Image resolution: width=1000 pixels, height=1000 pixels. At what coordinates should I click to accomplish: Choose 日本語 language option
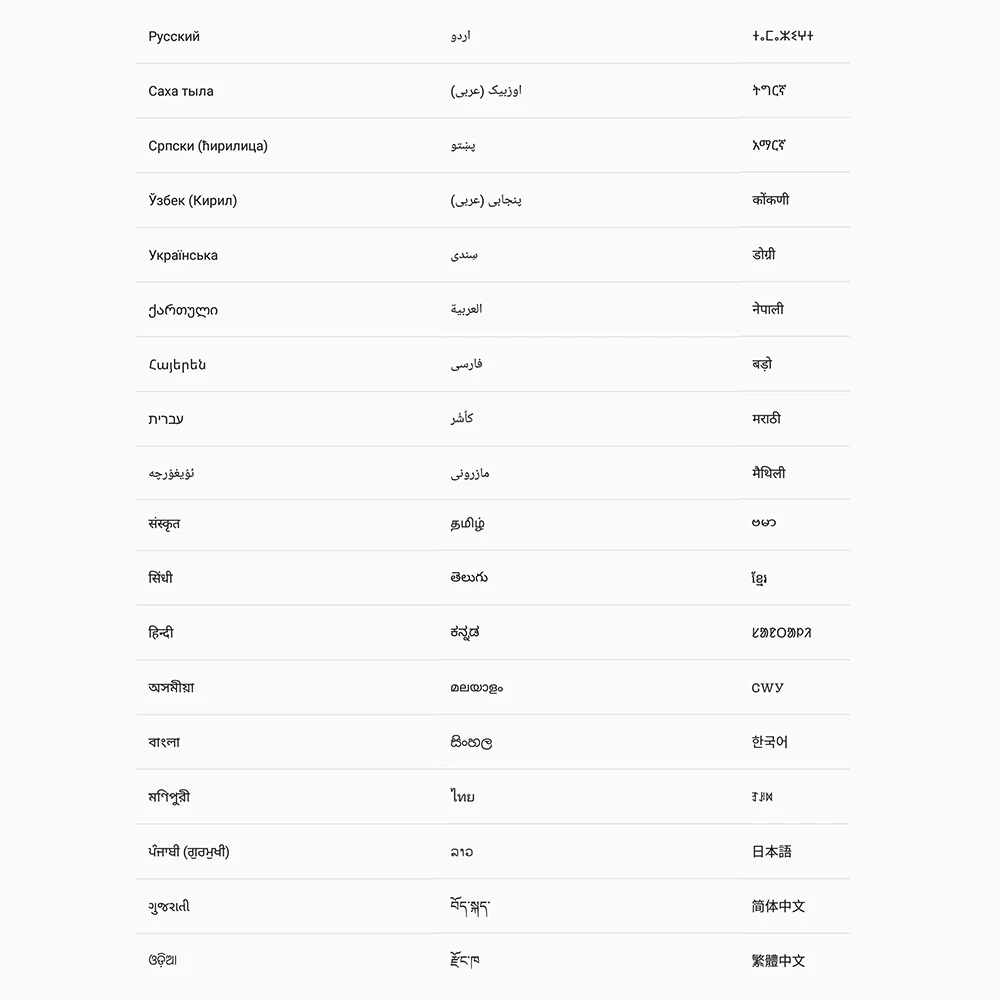tap(771, 852)
